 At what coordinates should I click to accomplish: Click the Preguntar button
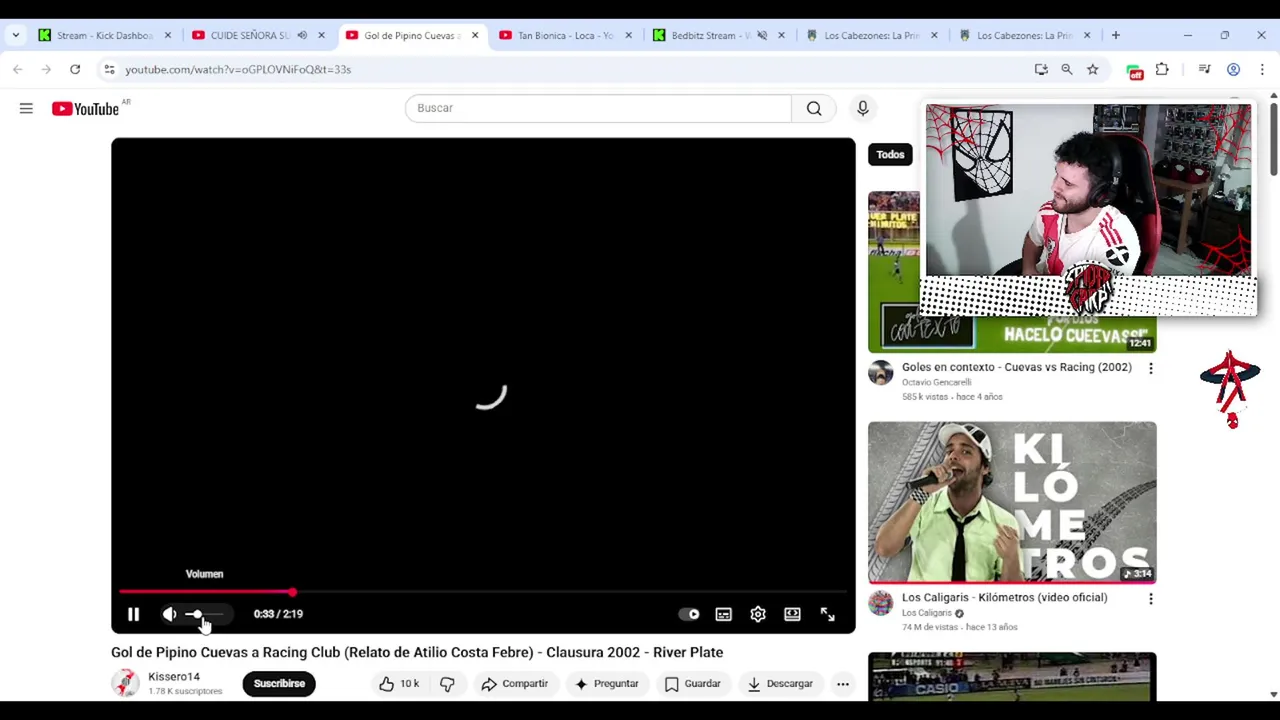606,684
